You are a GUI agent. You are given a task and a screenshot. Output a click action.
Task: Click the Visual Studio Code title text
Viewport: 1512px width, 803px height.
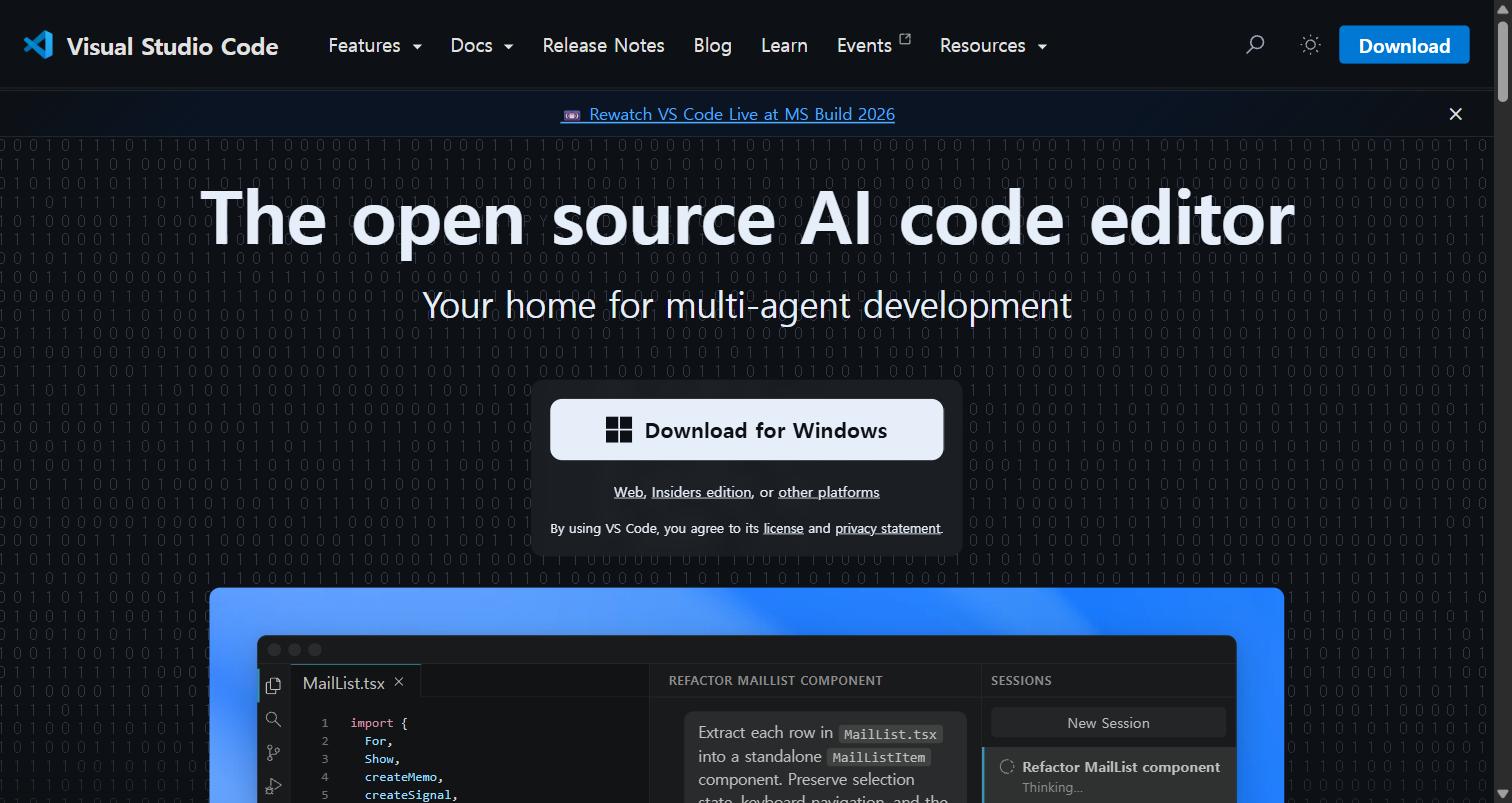pos(172,46)
